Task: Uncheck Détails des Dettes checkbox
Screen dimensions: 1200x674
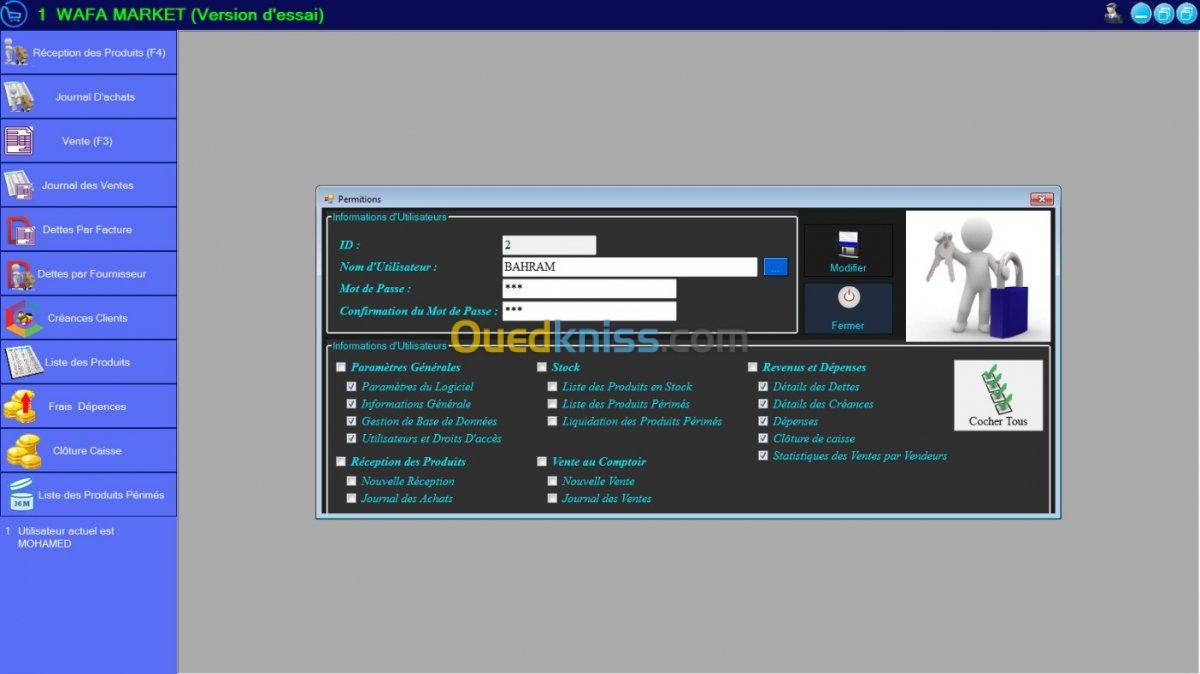Action: click(x=763, y=387)
